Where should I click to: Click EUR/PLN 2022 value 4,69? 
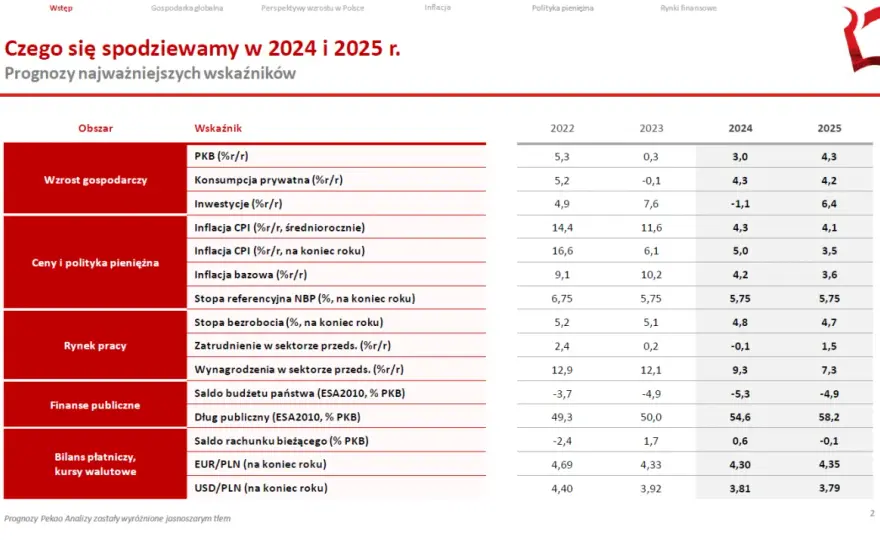tap(562, 465)
